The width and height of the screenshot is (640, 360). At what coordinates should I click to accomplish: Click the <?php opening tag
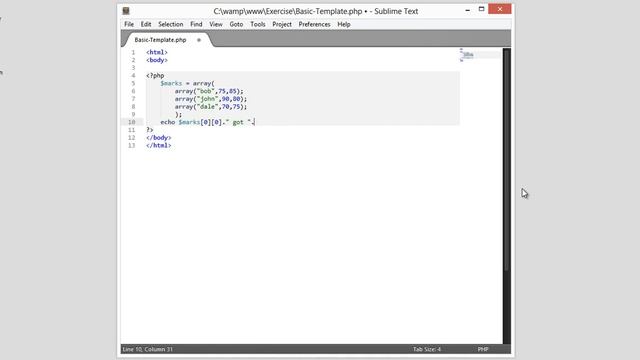[x=155, y=76]
